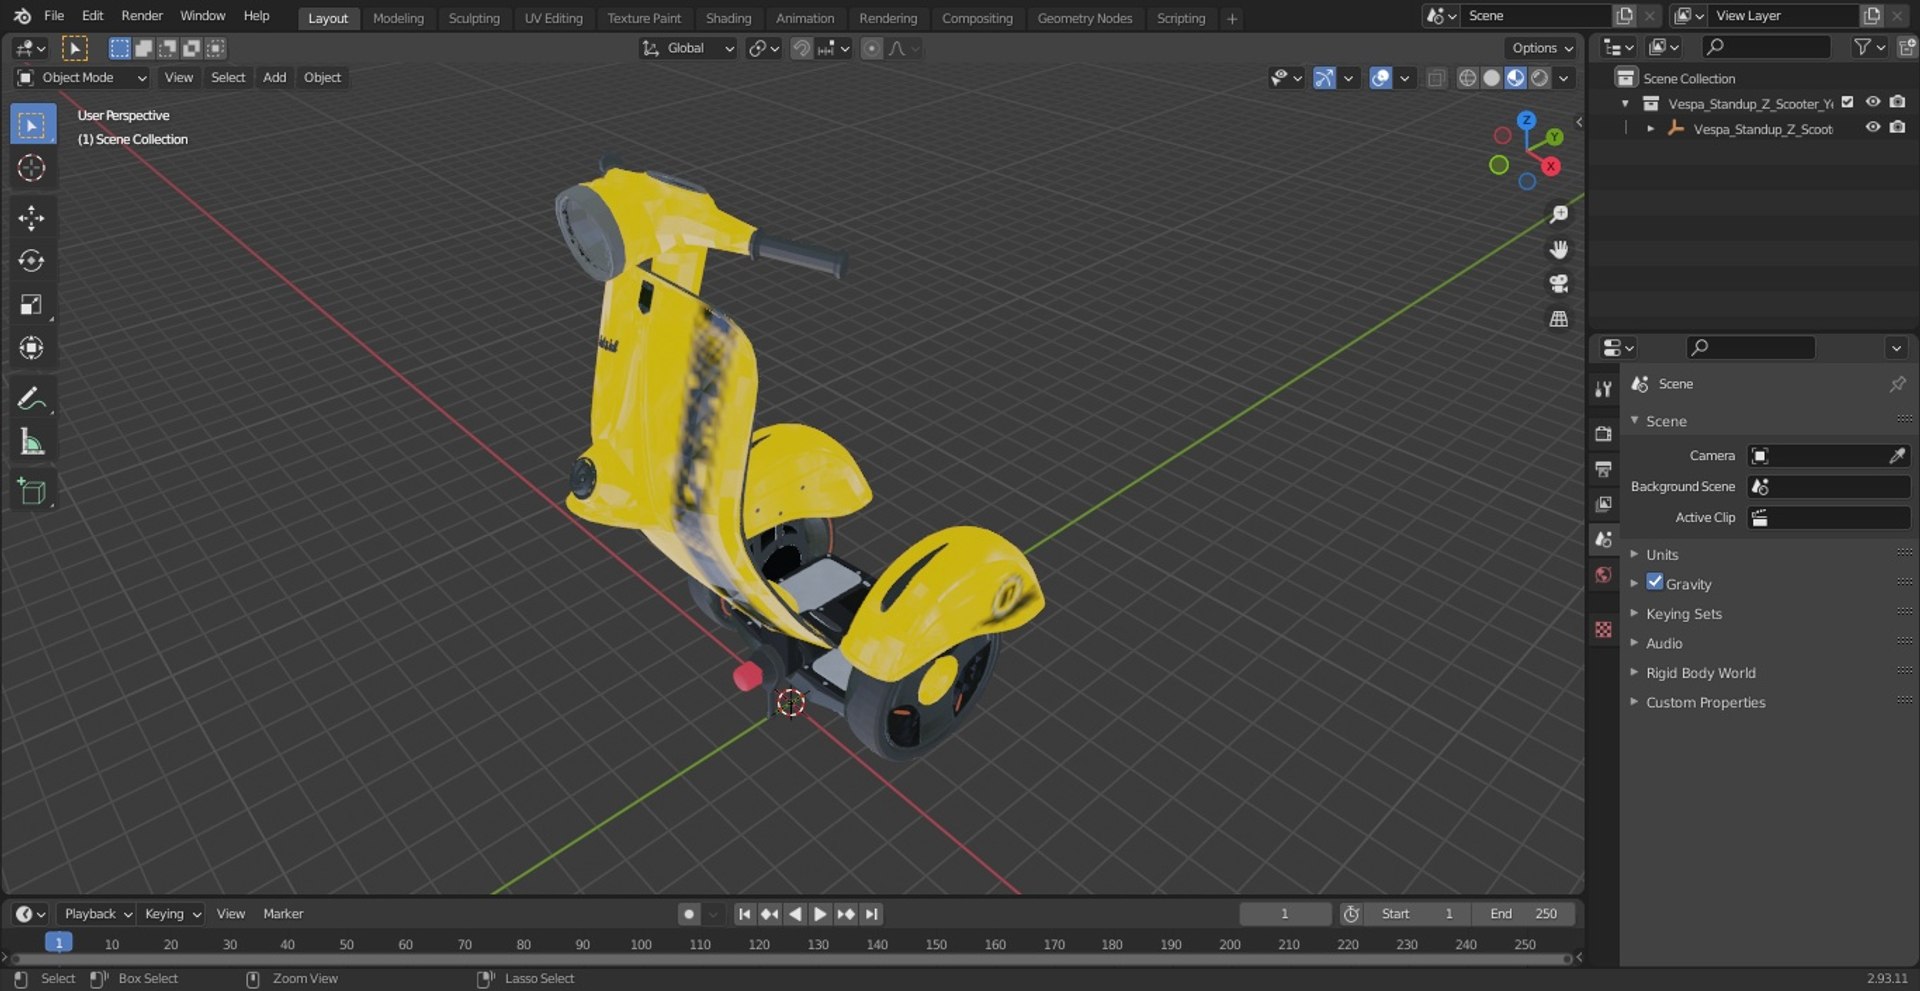This screenshot has height=991, width=1920.
Task: Toggle auto keying record button
Action: click(689, 914)
